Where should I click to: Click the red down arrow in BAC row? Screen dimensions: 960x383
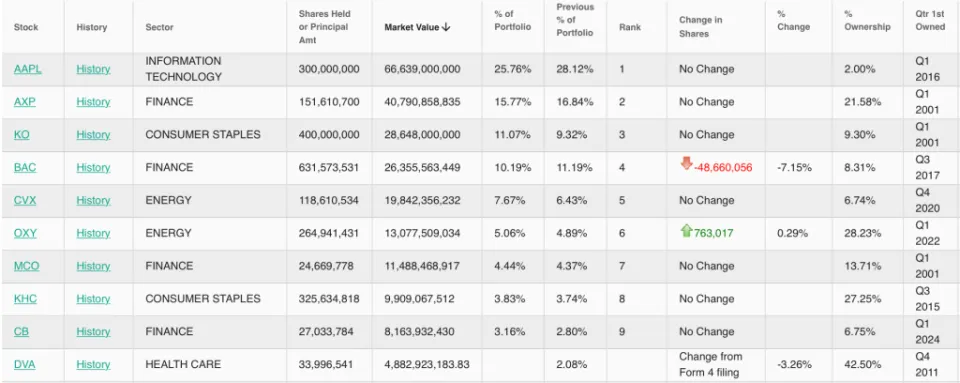tap(686, 163)
